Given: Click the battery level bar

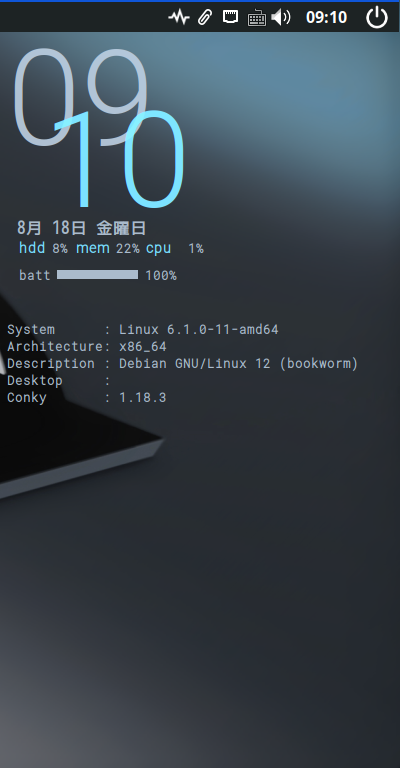Looking at the screenshot, I should (97, 274).
